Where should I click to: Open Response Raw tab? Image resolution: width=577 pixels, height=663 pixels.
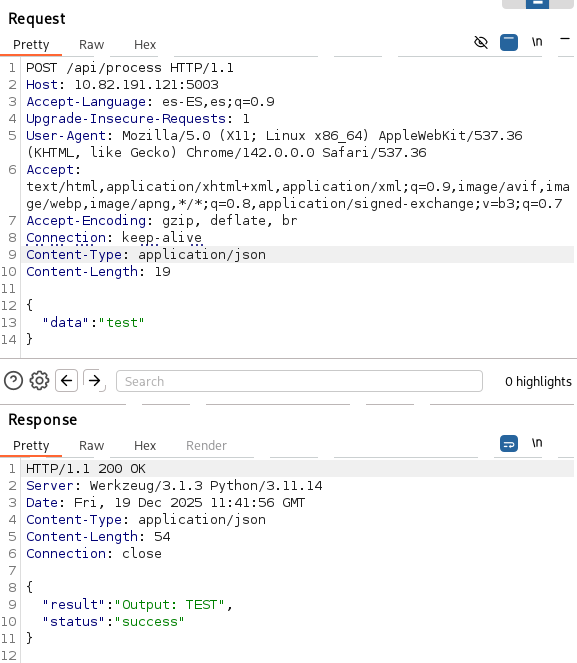(x=91, y=445)
